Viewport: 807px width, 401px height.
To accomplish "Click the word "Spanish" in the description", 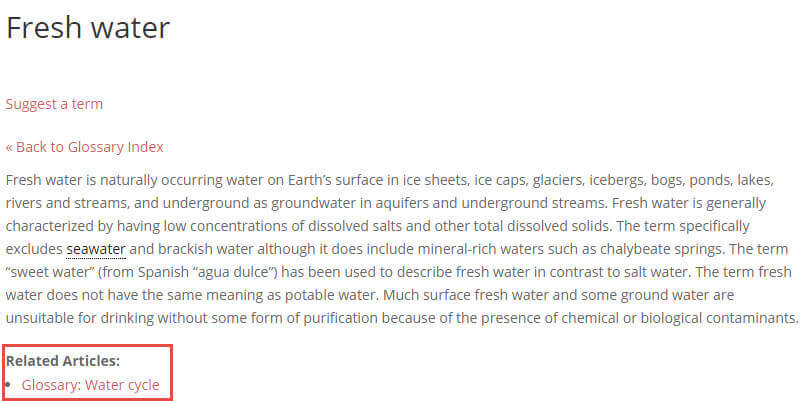I will (x=178, y=272).
